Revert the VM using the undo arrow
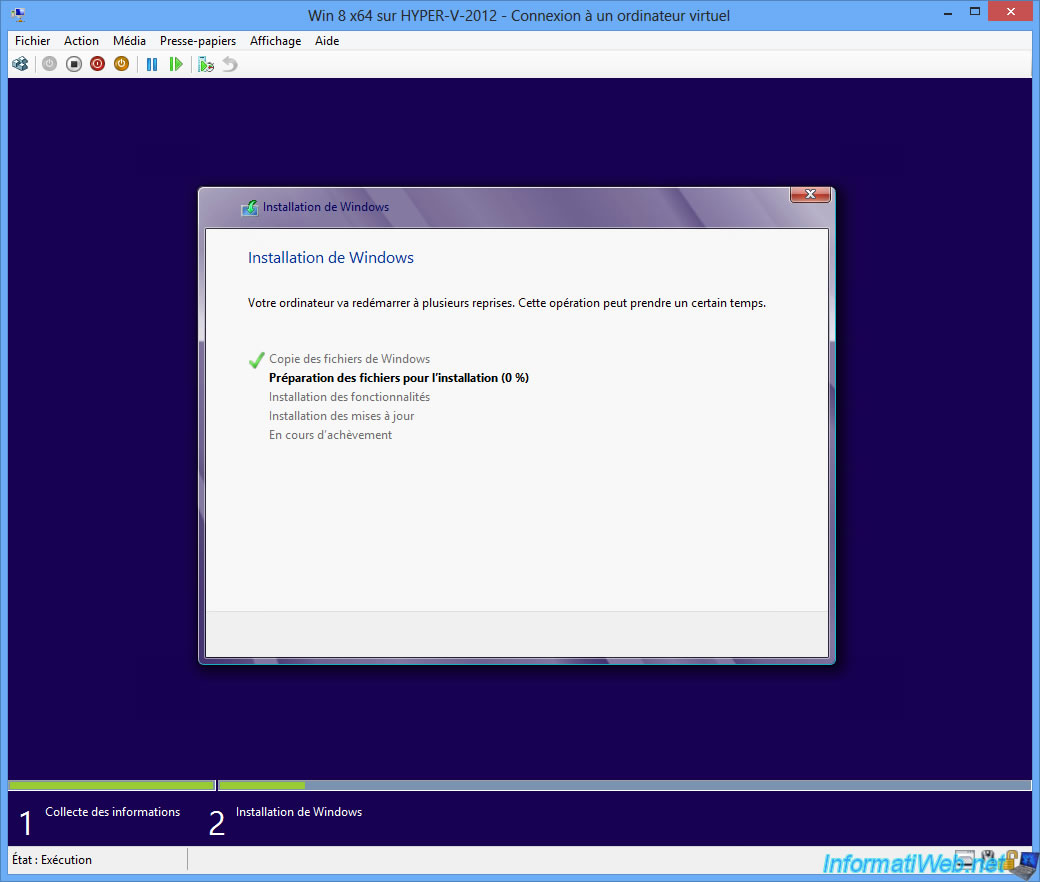This screenshot has width=1040, height=882. pyautogui.click(x=229, y=64)
